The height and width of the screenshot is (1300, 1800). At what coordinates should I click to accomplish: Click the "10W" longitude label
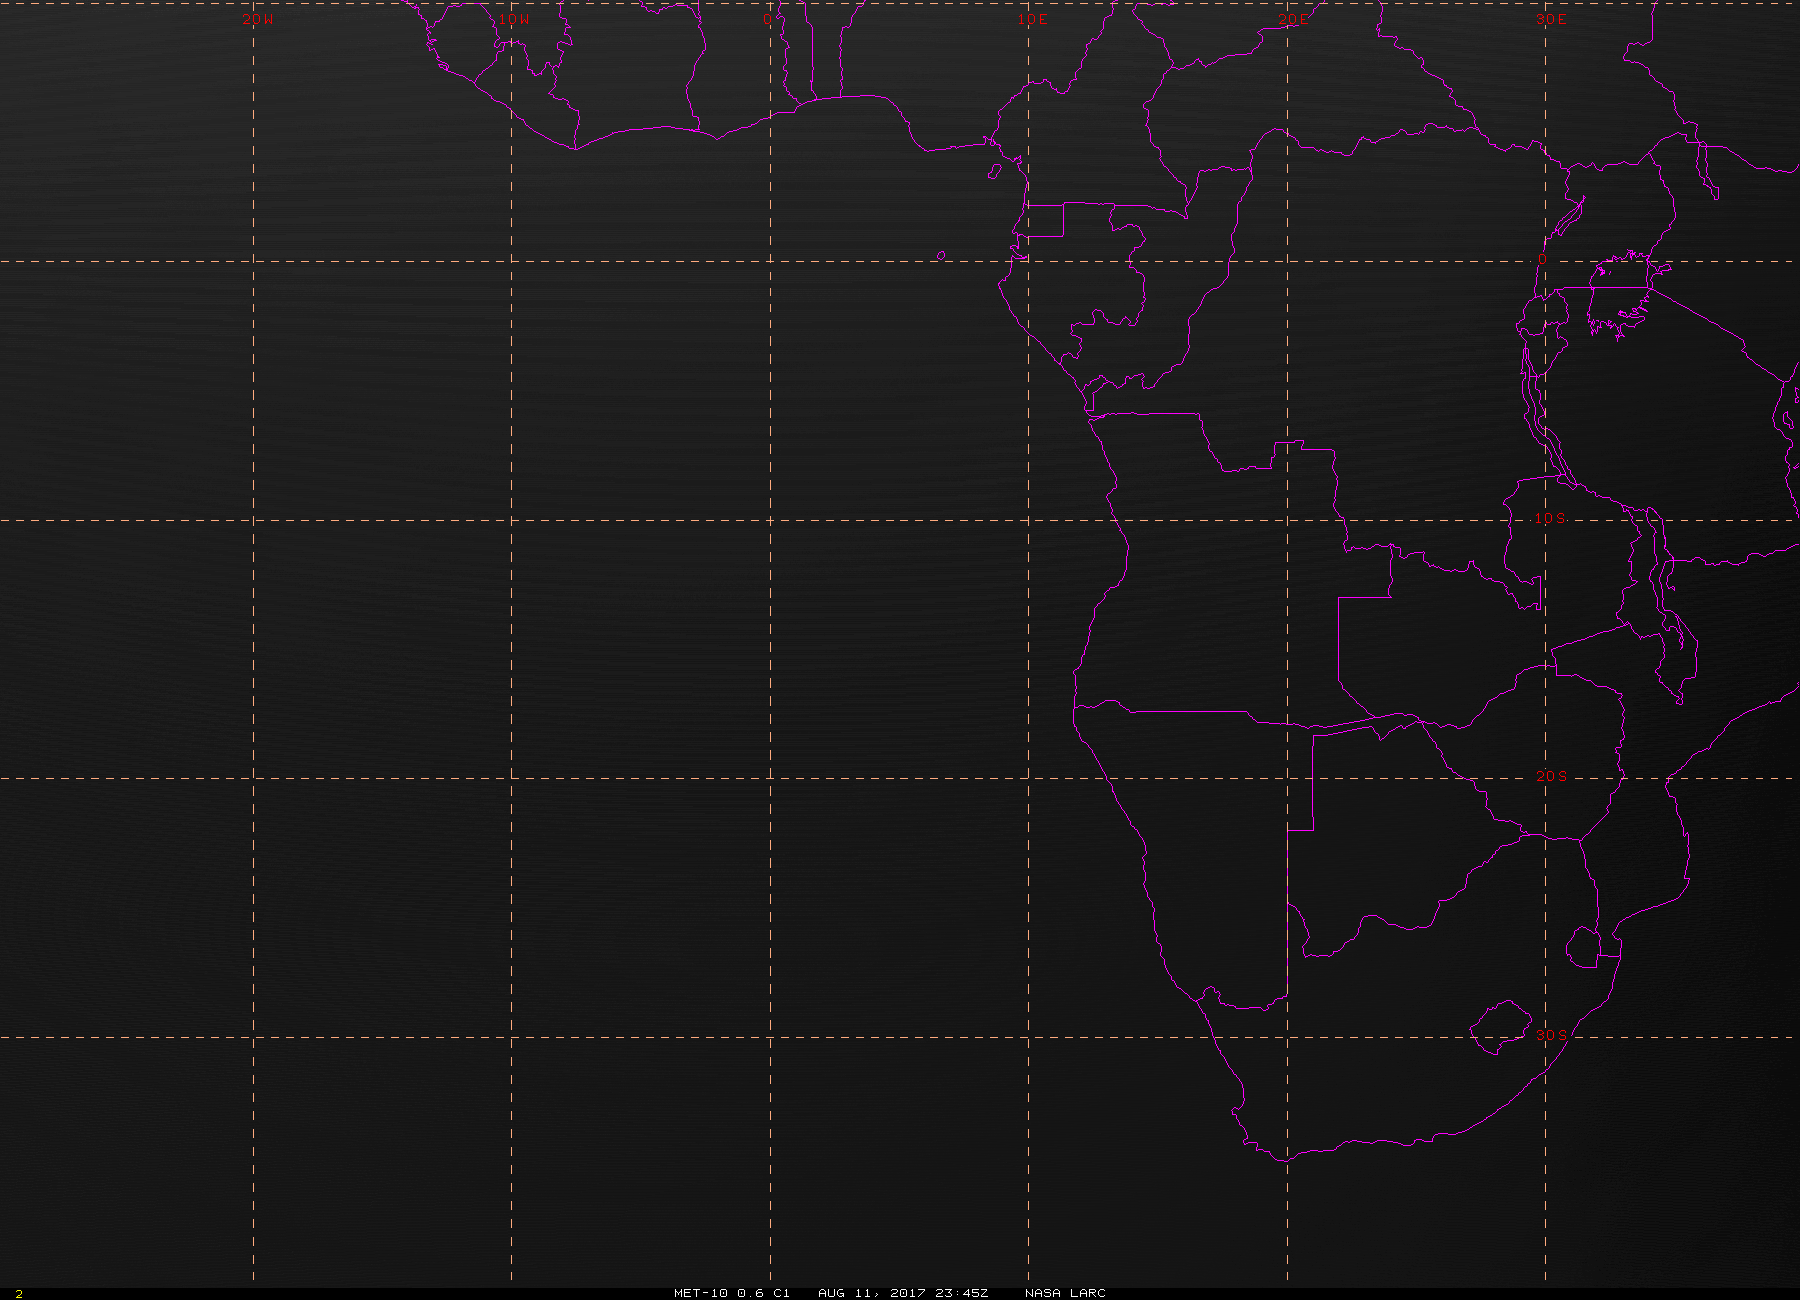(x=515, y=19)
